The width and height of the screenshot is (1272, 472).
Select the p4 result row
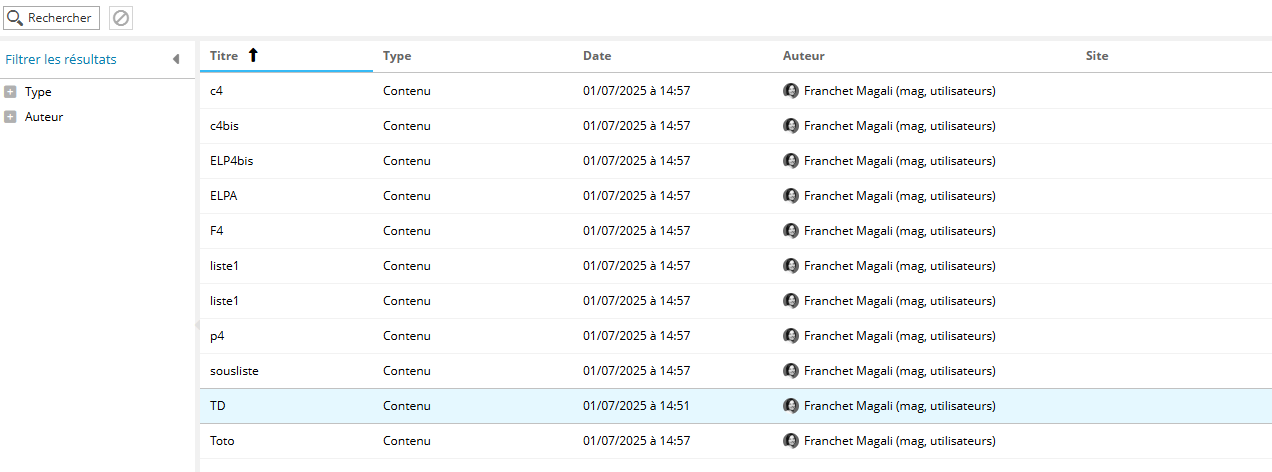736,336
